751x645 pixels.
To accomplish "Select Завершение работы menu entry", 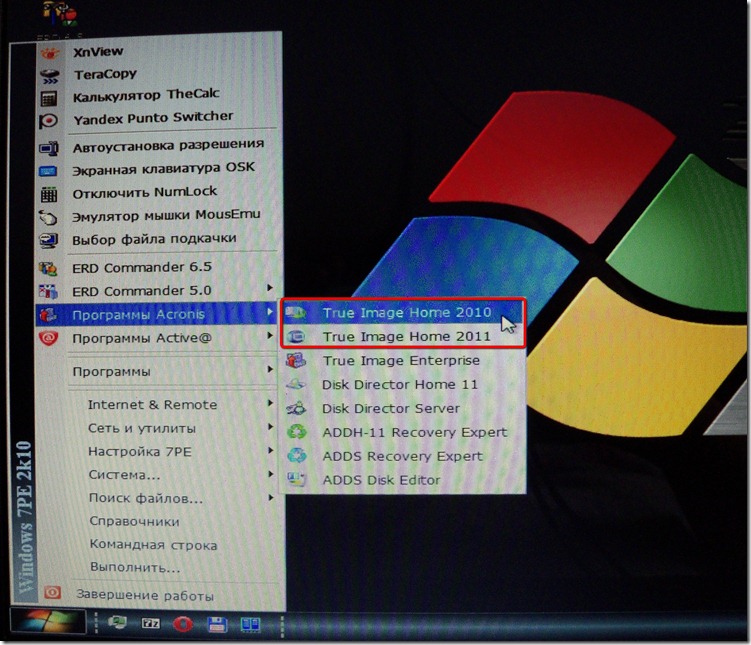I will [145, 596].
